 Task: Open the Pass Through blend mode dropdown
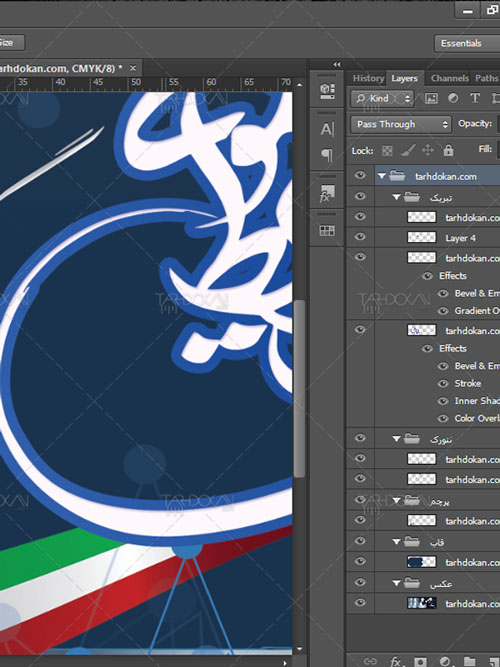(401, 124)
